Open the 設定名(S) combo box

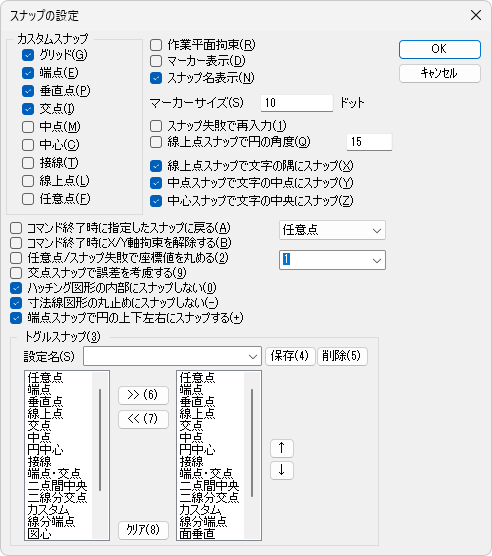(x=172, y=356)
